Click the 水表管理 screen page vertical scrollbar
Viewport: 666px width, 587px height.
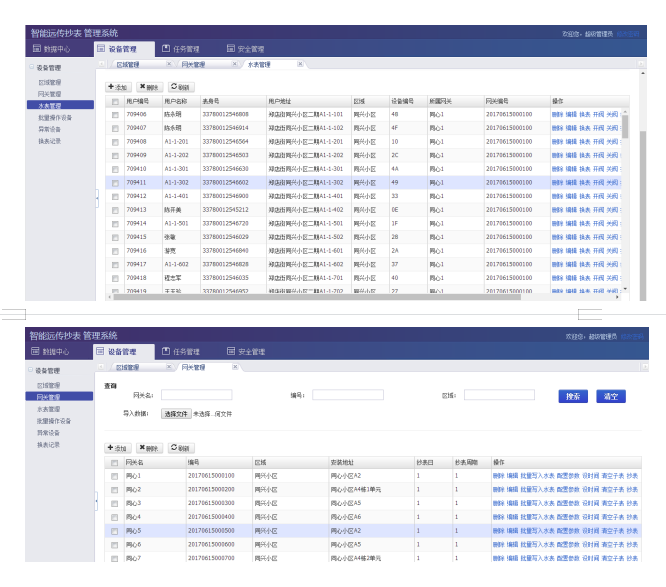[x=643, y=216]
